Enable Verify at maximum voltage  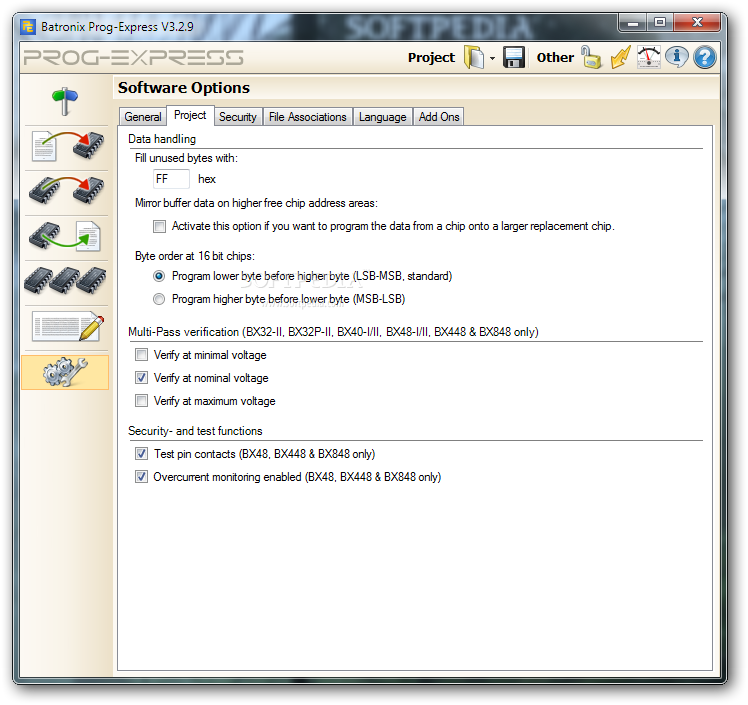(x=141, y=401)
